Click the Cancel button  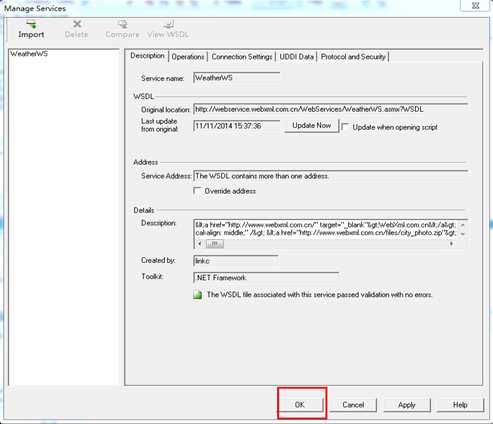[x=353, y=405]
